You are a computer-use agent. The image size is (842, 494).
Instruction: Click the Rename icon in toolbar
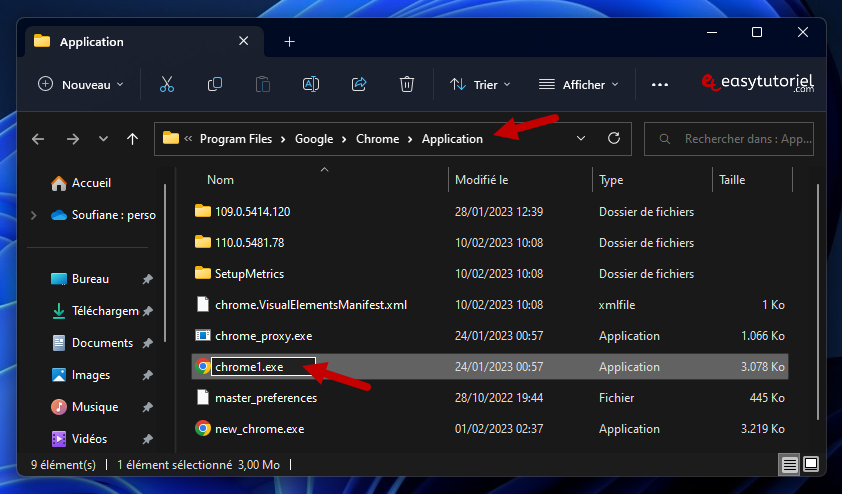click(311, 85)
